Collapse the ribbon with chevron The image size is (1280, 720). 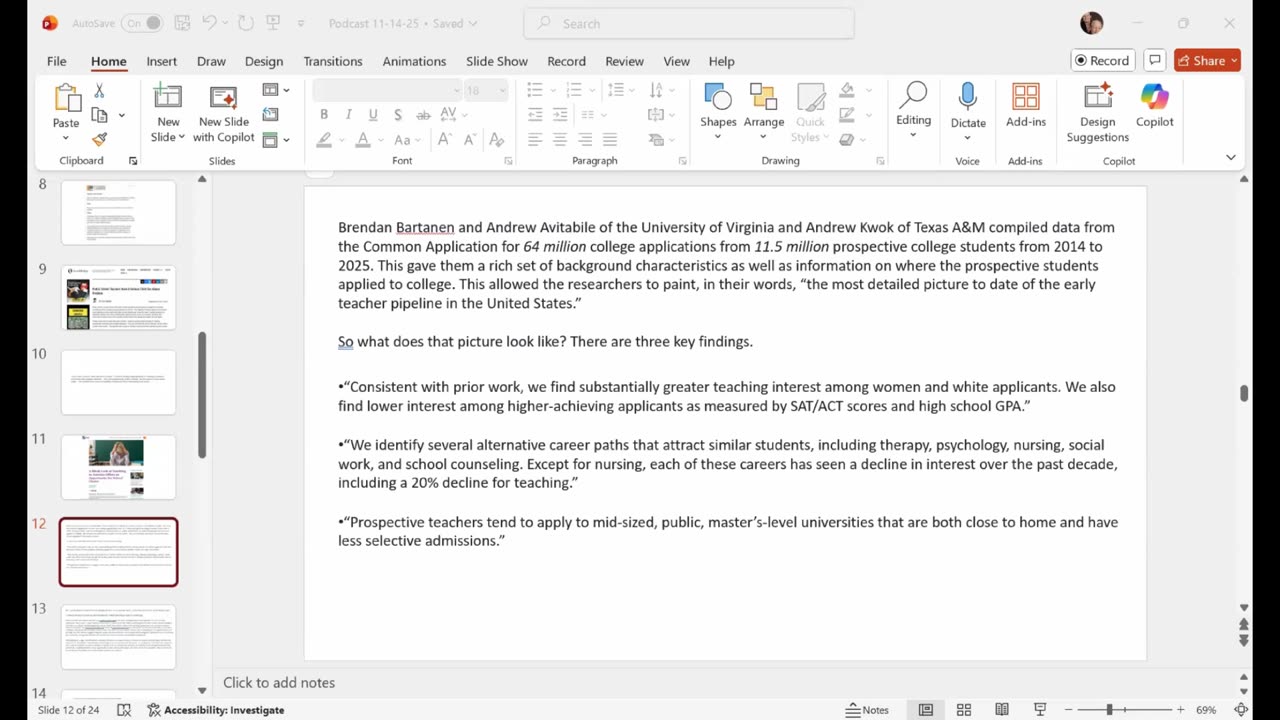coord(1230,158)
